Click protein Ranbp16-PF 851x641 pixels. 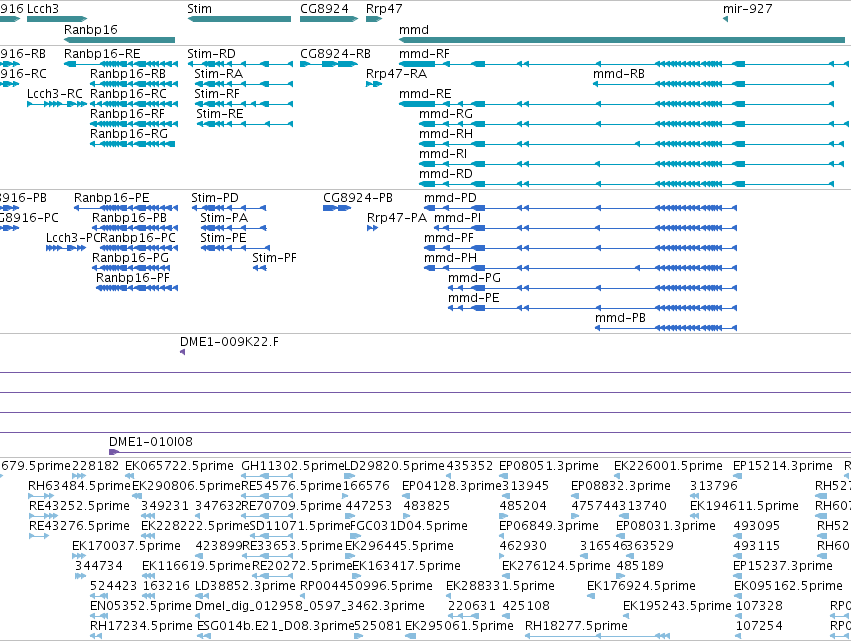pyautogui.click(x=133, y=278)
